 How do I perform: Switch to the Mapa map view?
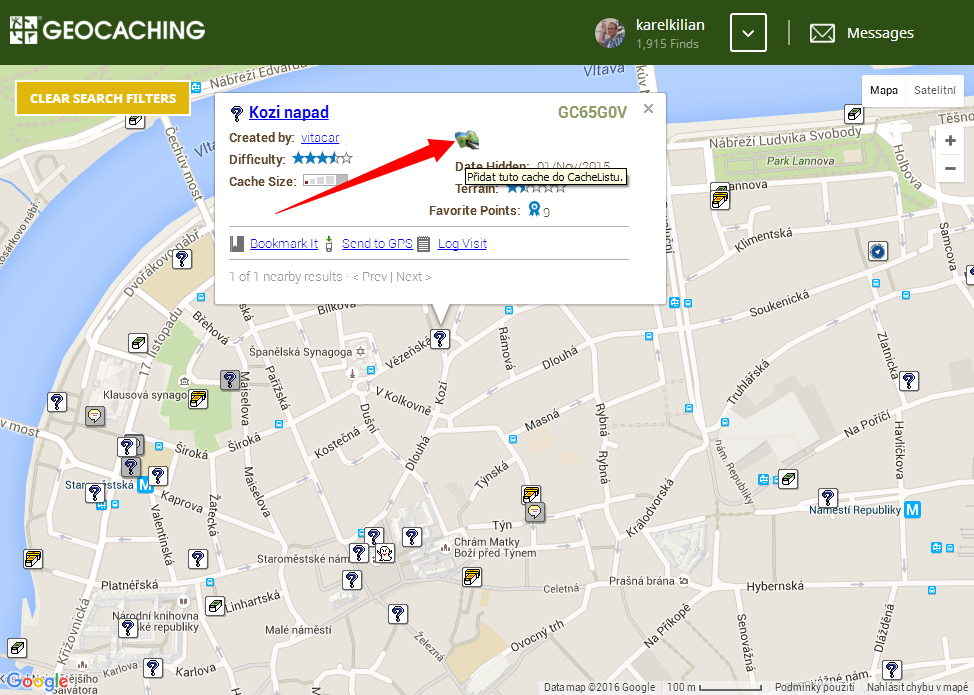[883, 90]
